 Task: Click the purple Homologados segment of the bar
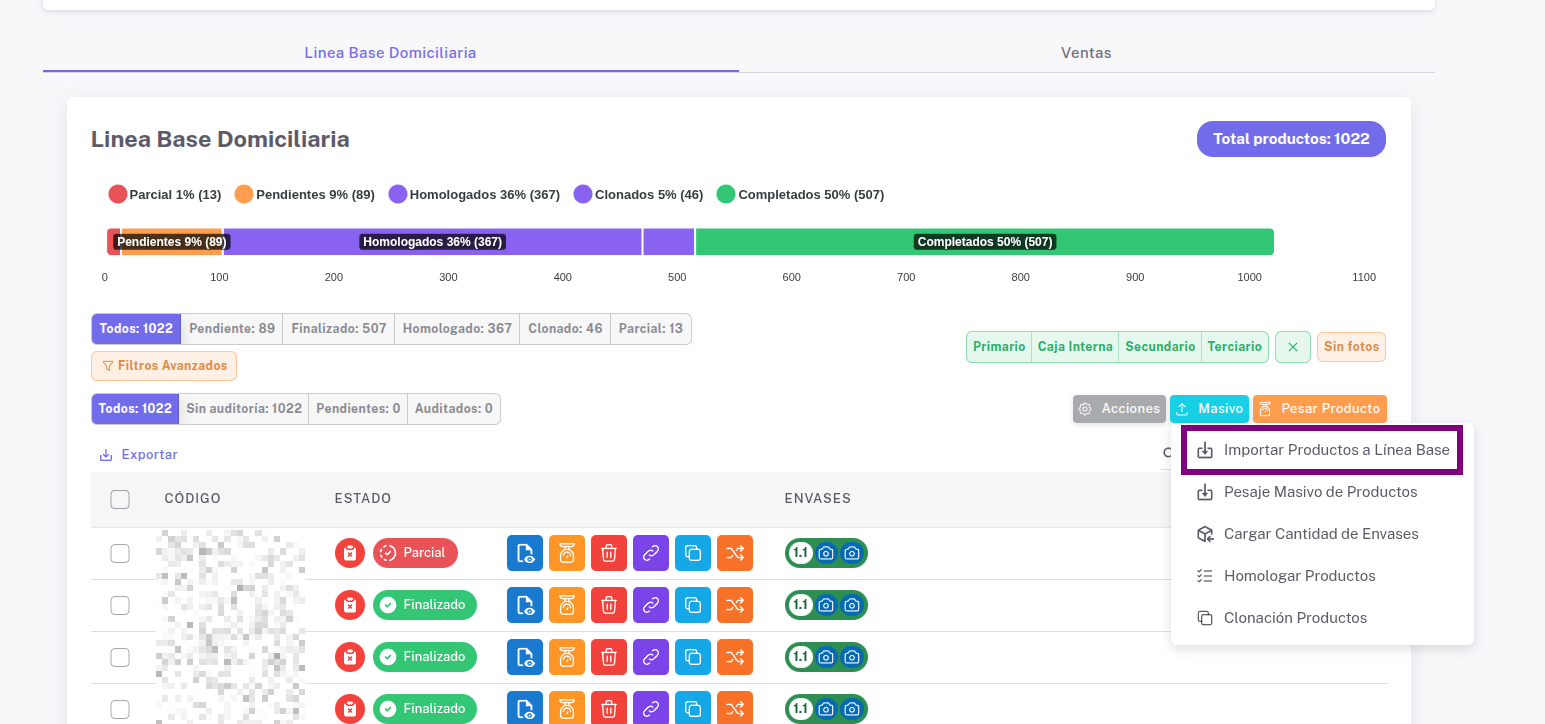point(432,242)
